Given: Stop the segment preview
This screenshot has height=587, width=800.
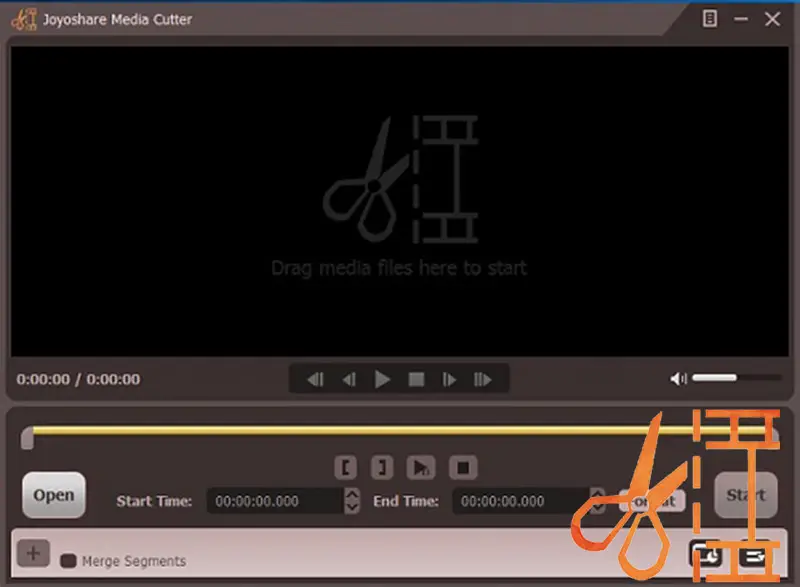Looking at the screenshot, I should click(x=463, y=467).
